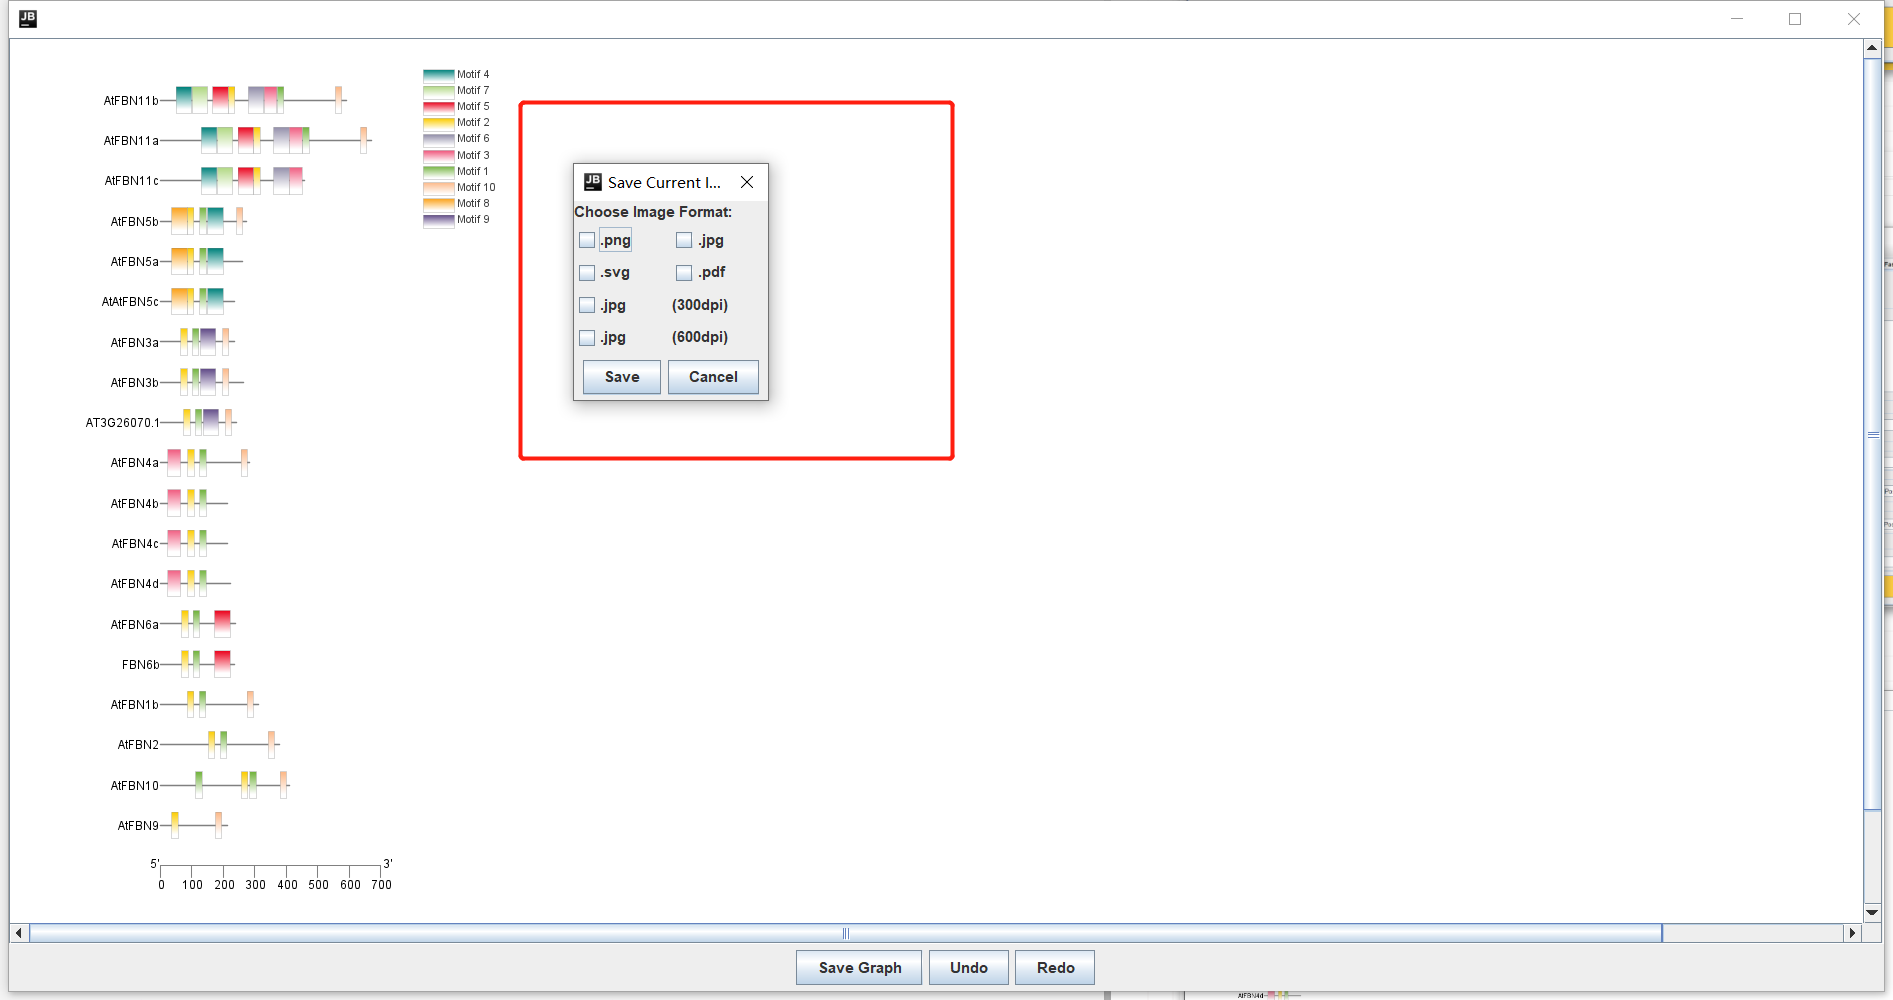Viewport: 1893px width, 1000px height.
Task: Click Cancel in the image format dialog
Action: (x=713, y=377)
